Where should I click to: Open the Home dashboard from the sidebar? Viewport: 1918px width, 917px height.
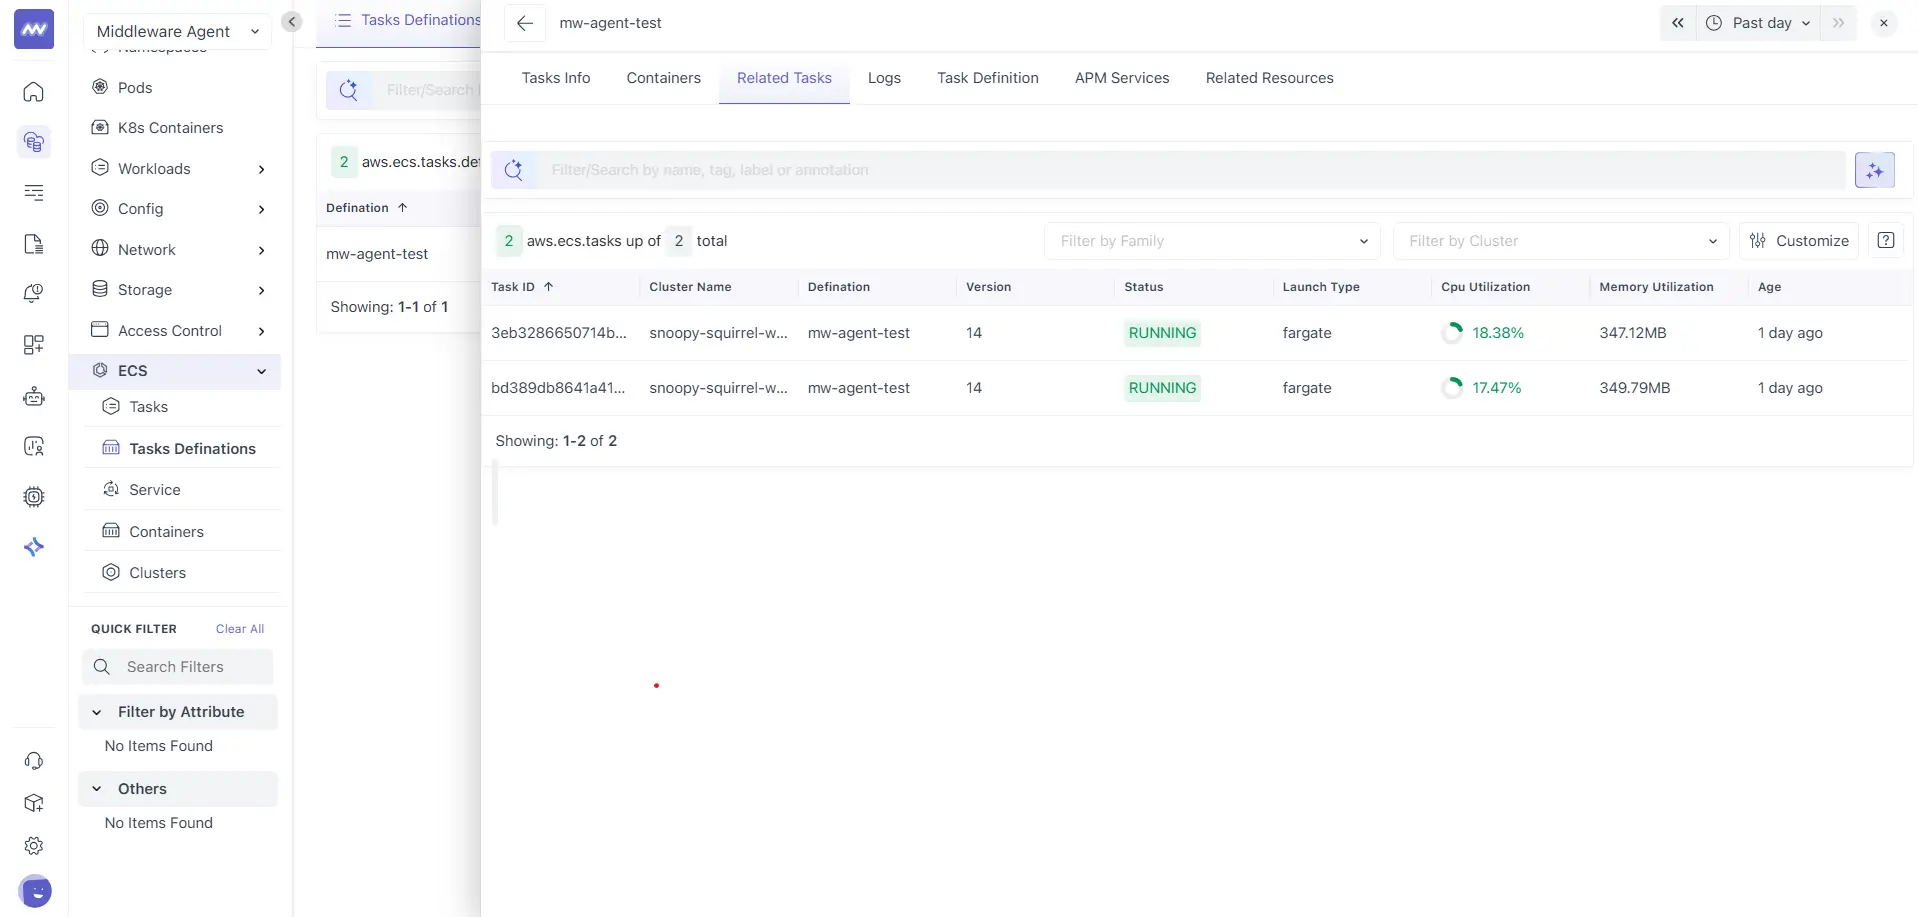point(33,92)
